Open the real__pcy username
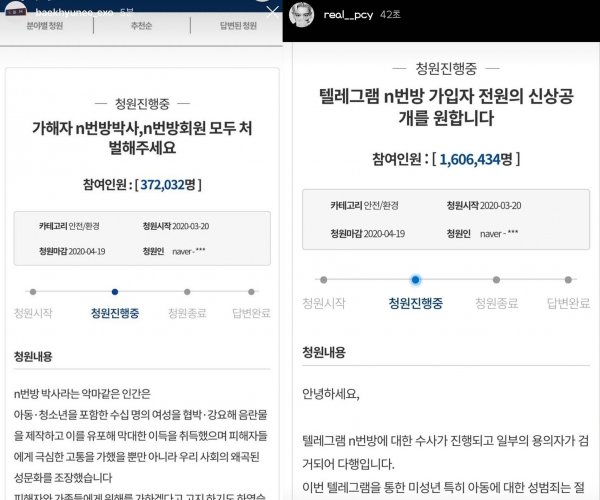This screenshot has height=500, width=600. point(348,15)
